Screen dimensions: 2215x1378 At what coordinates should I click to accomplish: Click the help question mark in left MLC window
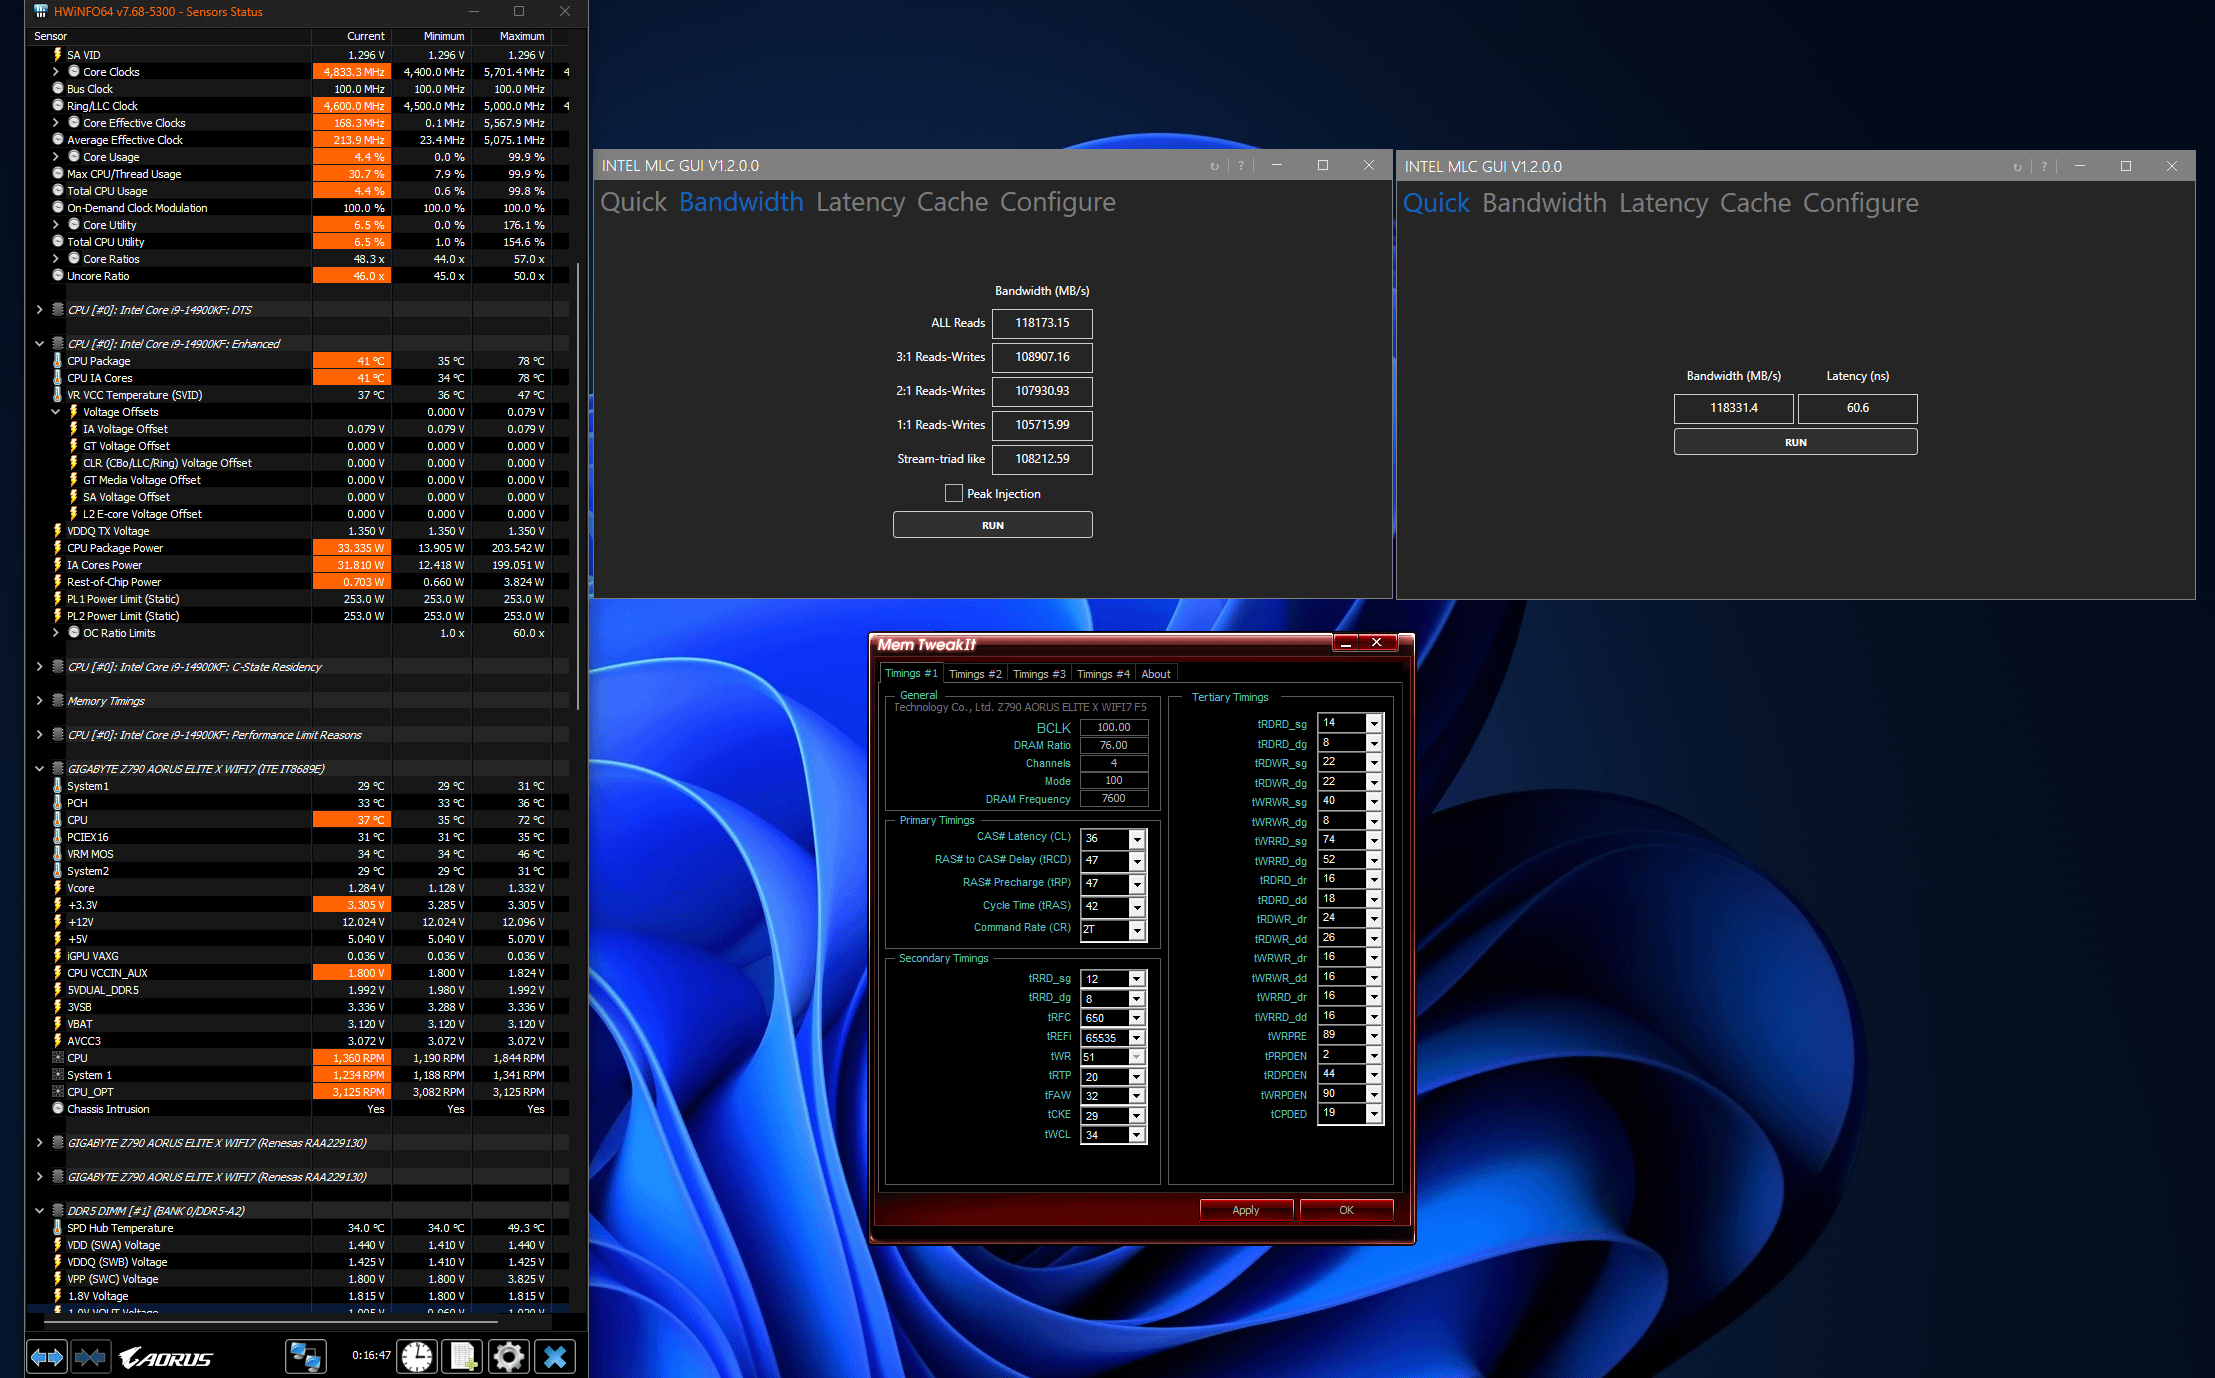tap(1241, 166)
